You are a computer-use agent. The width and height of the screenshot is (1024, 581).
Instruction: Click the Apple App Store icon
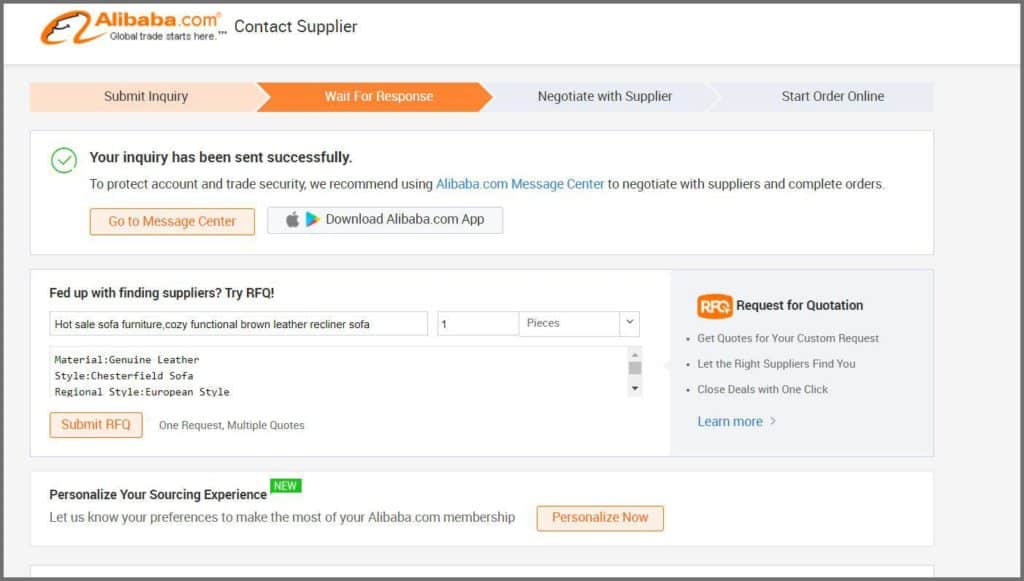pos(293,219)
